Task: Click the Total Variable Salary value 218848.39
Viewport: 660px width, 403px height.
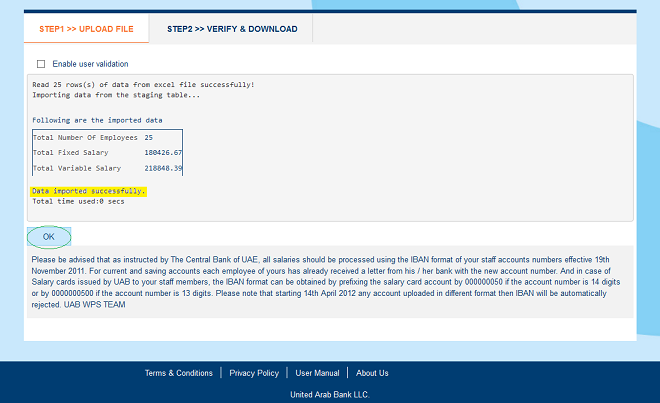Action: click(x=163, y=169)
